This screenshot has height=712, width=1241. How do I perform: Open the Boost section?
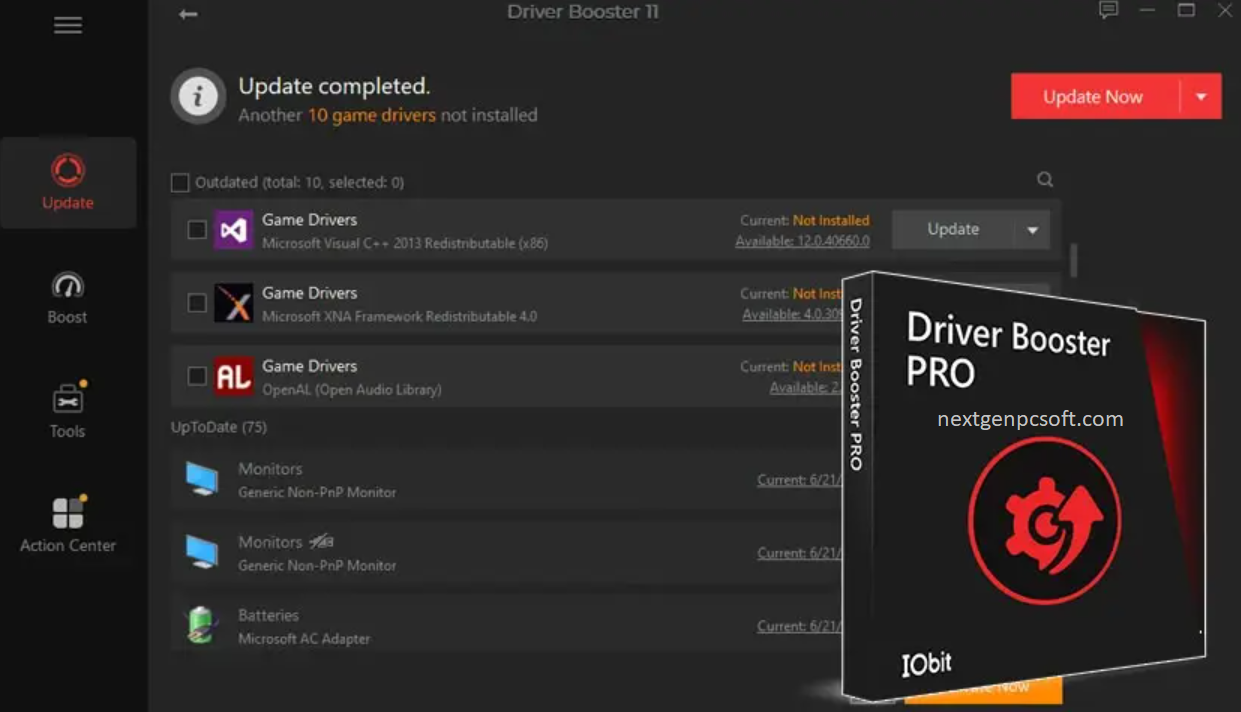66,297
